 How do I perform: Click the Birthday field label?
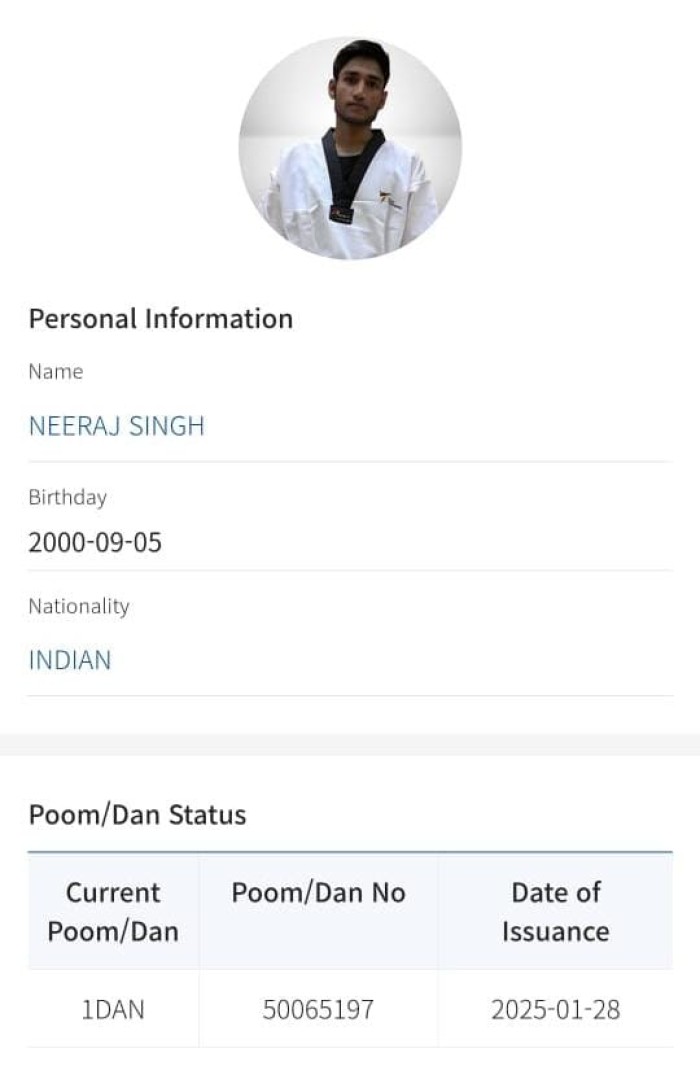click(67, 497)
